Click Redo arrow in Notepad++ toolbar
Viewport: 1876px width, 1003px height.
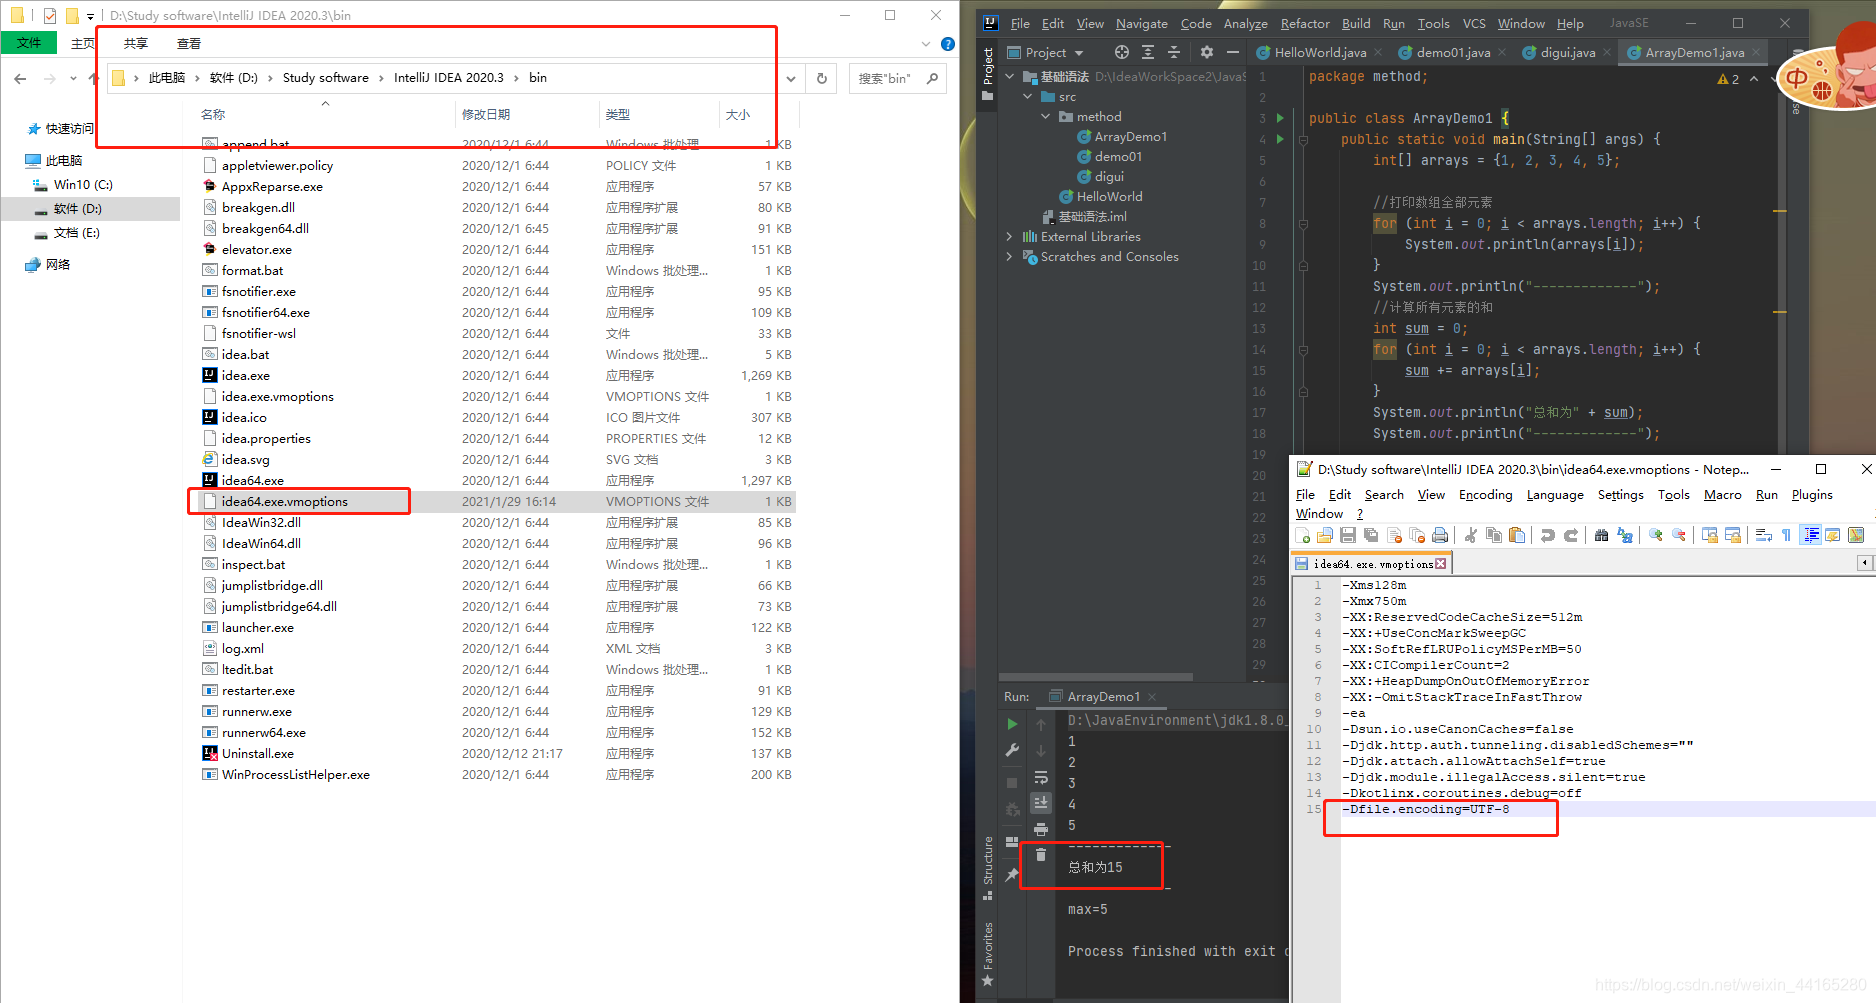(x=1571, y=536)
